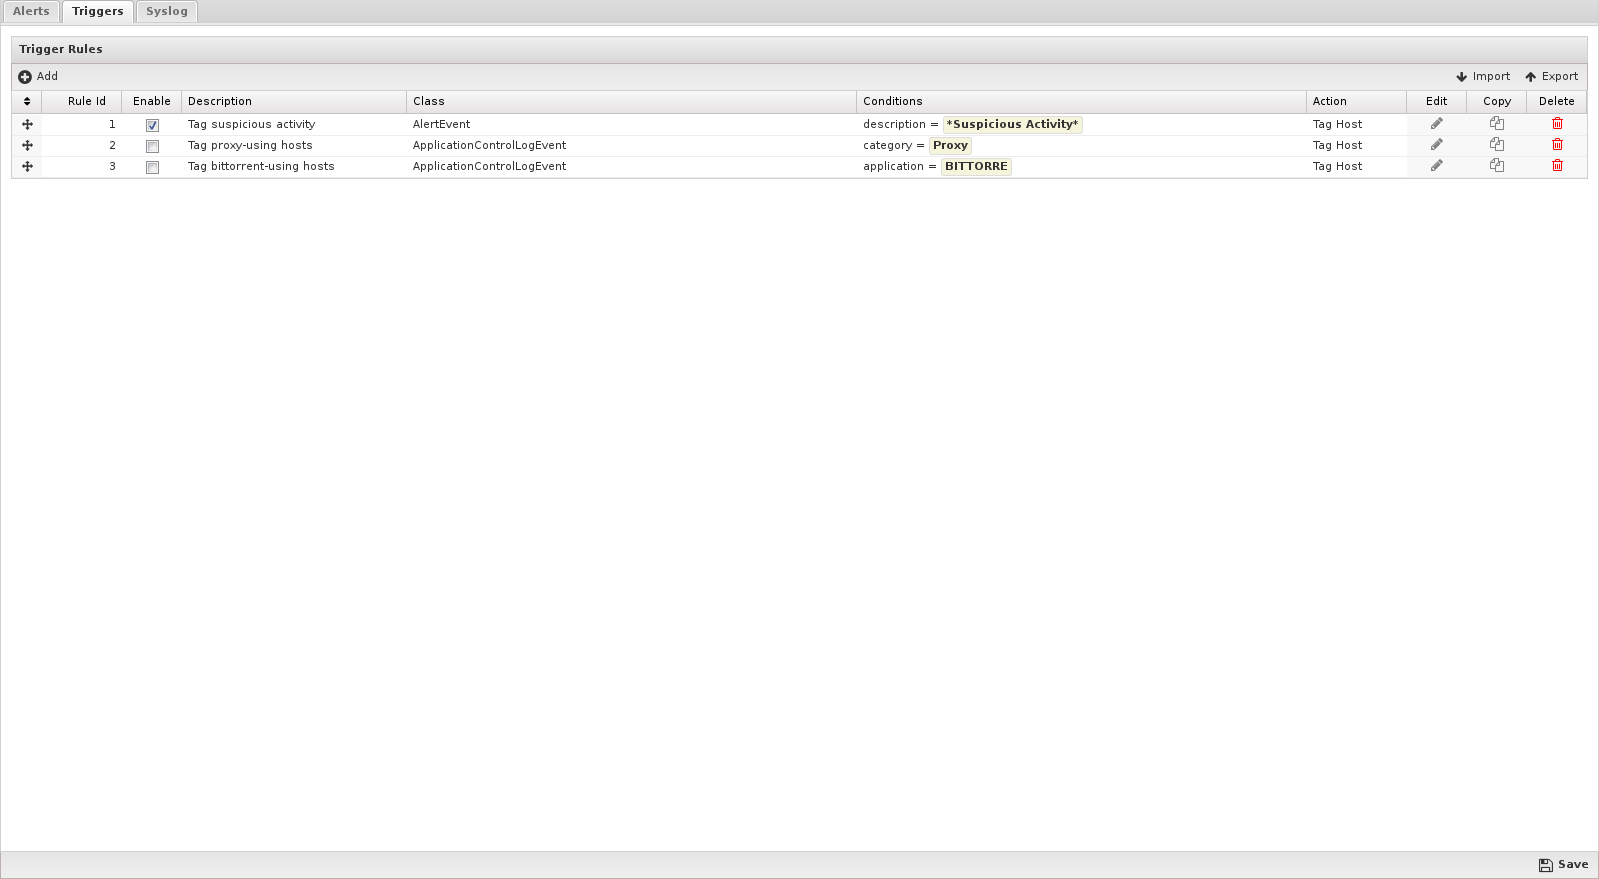Select the Triggers tab
Screen dimensions: 1599x879
97,11
